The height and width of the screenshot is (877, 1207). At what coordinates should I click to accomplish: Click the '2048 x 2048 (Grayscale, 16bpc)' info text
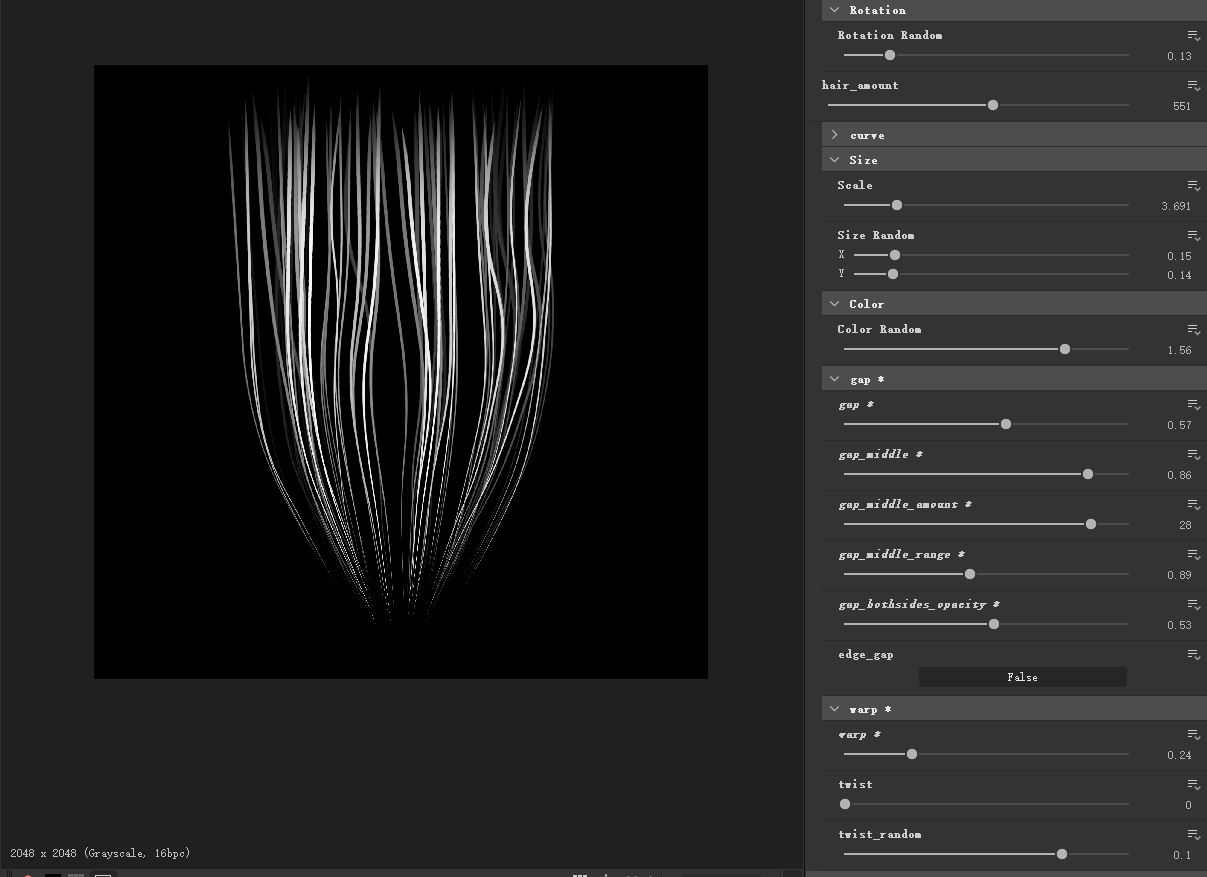click(100, 853)
